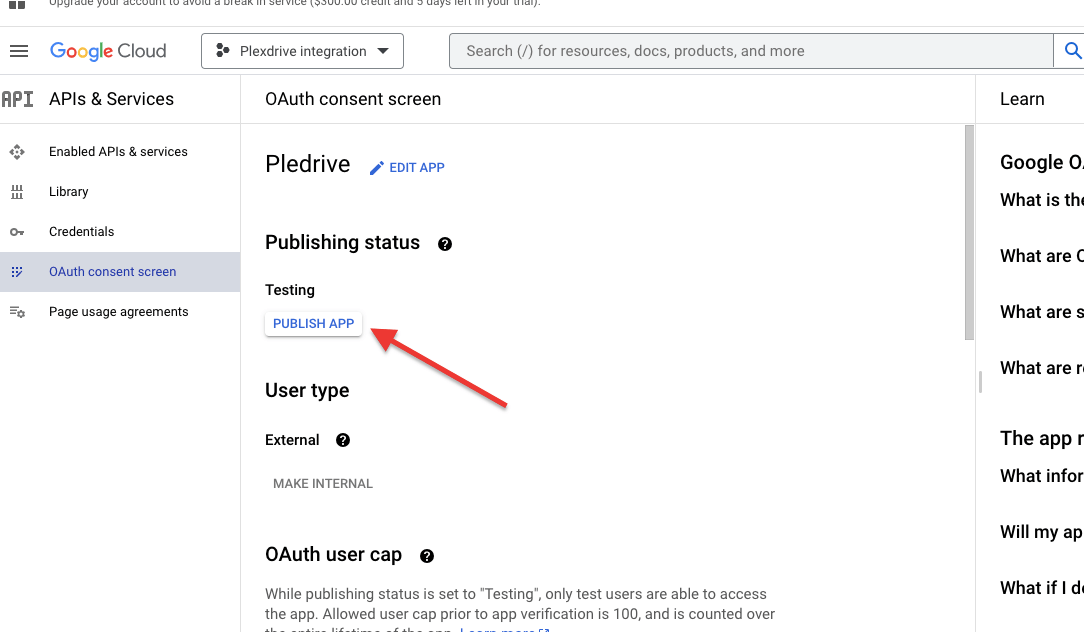Open the hamburger navigation menu
The height and width of the screenshot is (632, 1084).
point(19,51)
